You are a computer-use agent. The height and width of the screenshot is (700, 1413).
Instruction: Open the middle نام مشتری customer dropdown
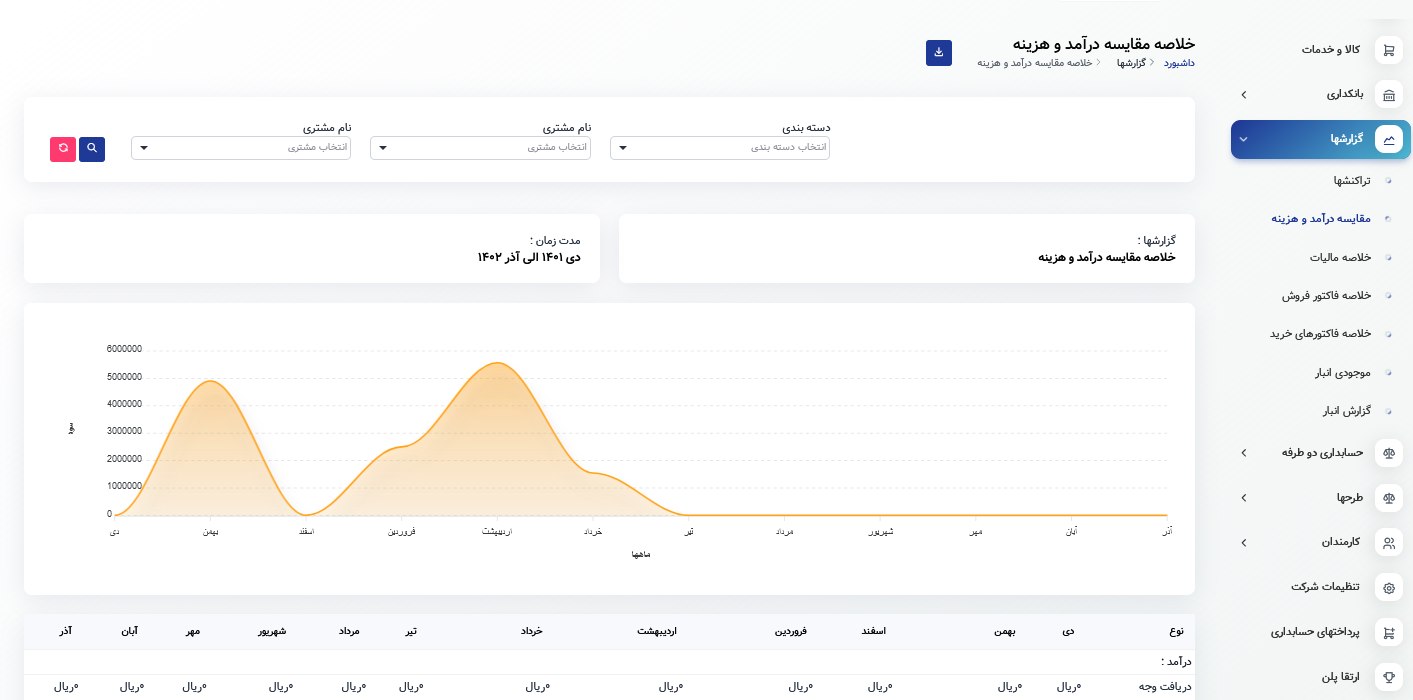(x=480, y=148)
